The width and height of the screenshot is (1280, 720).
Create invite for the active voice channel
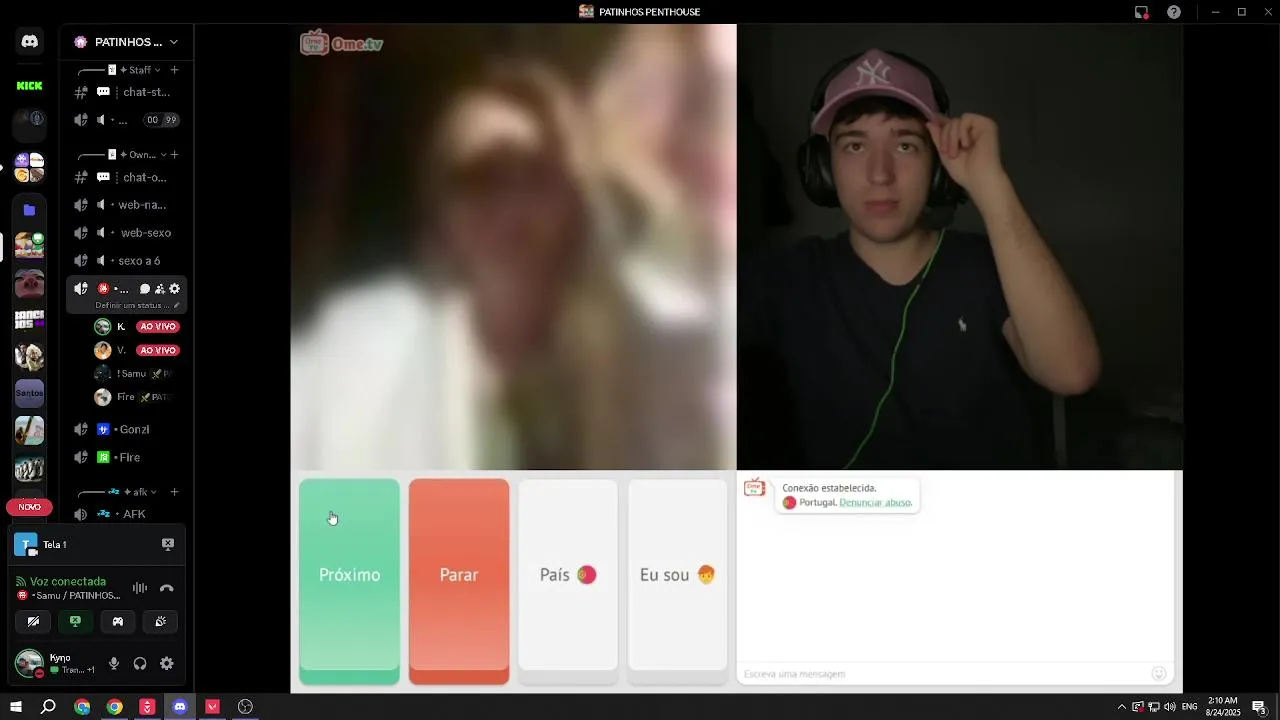click(x=159, y=289)
